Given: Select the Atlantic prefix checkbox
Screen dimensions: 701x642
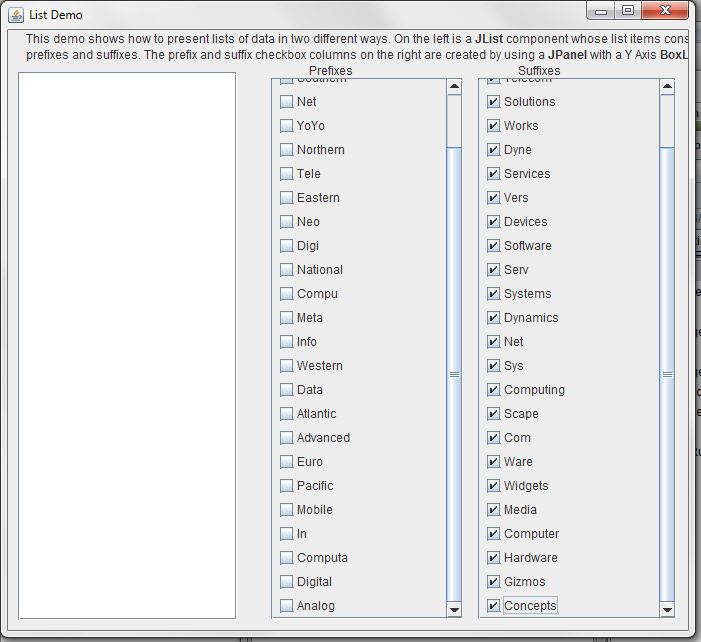Looking at the screenshot, I should pyautogui.click(x=287, y=414).
